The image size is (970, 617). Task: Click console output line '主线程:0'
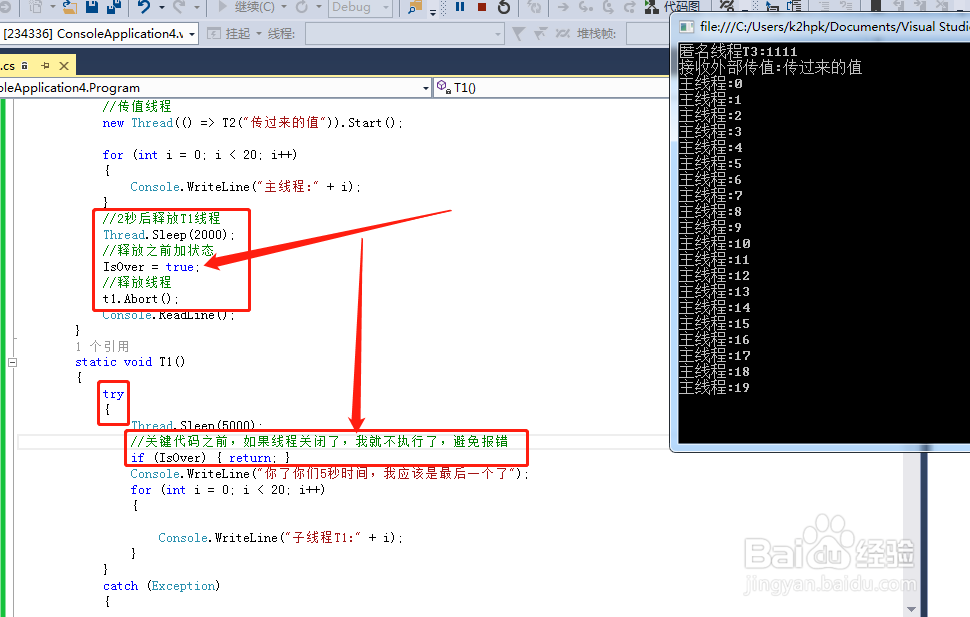pos(711,84)
